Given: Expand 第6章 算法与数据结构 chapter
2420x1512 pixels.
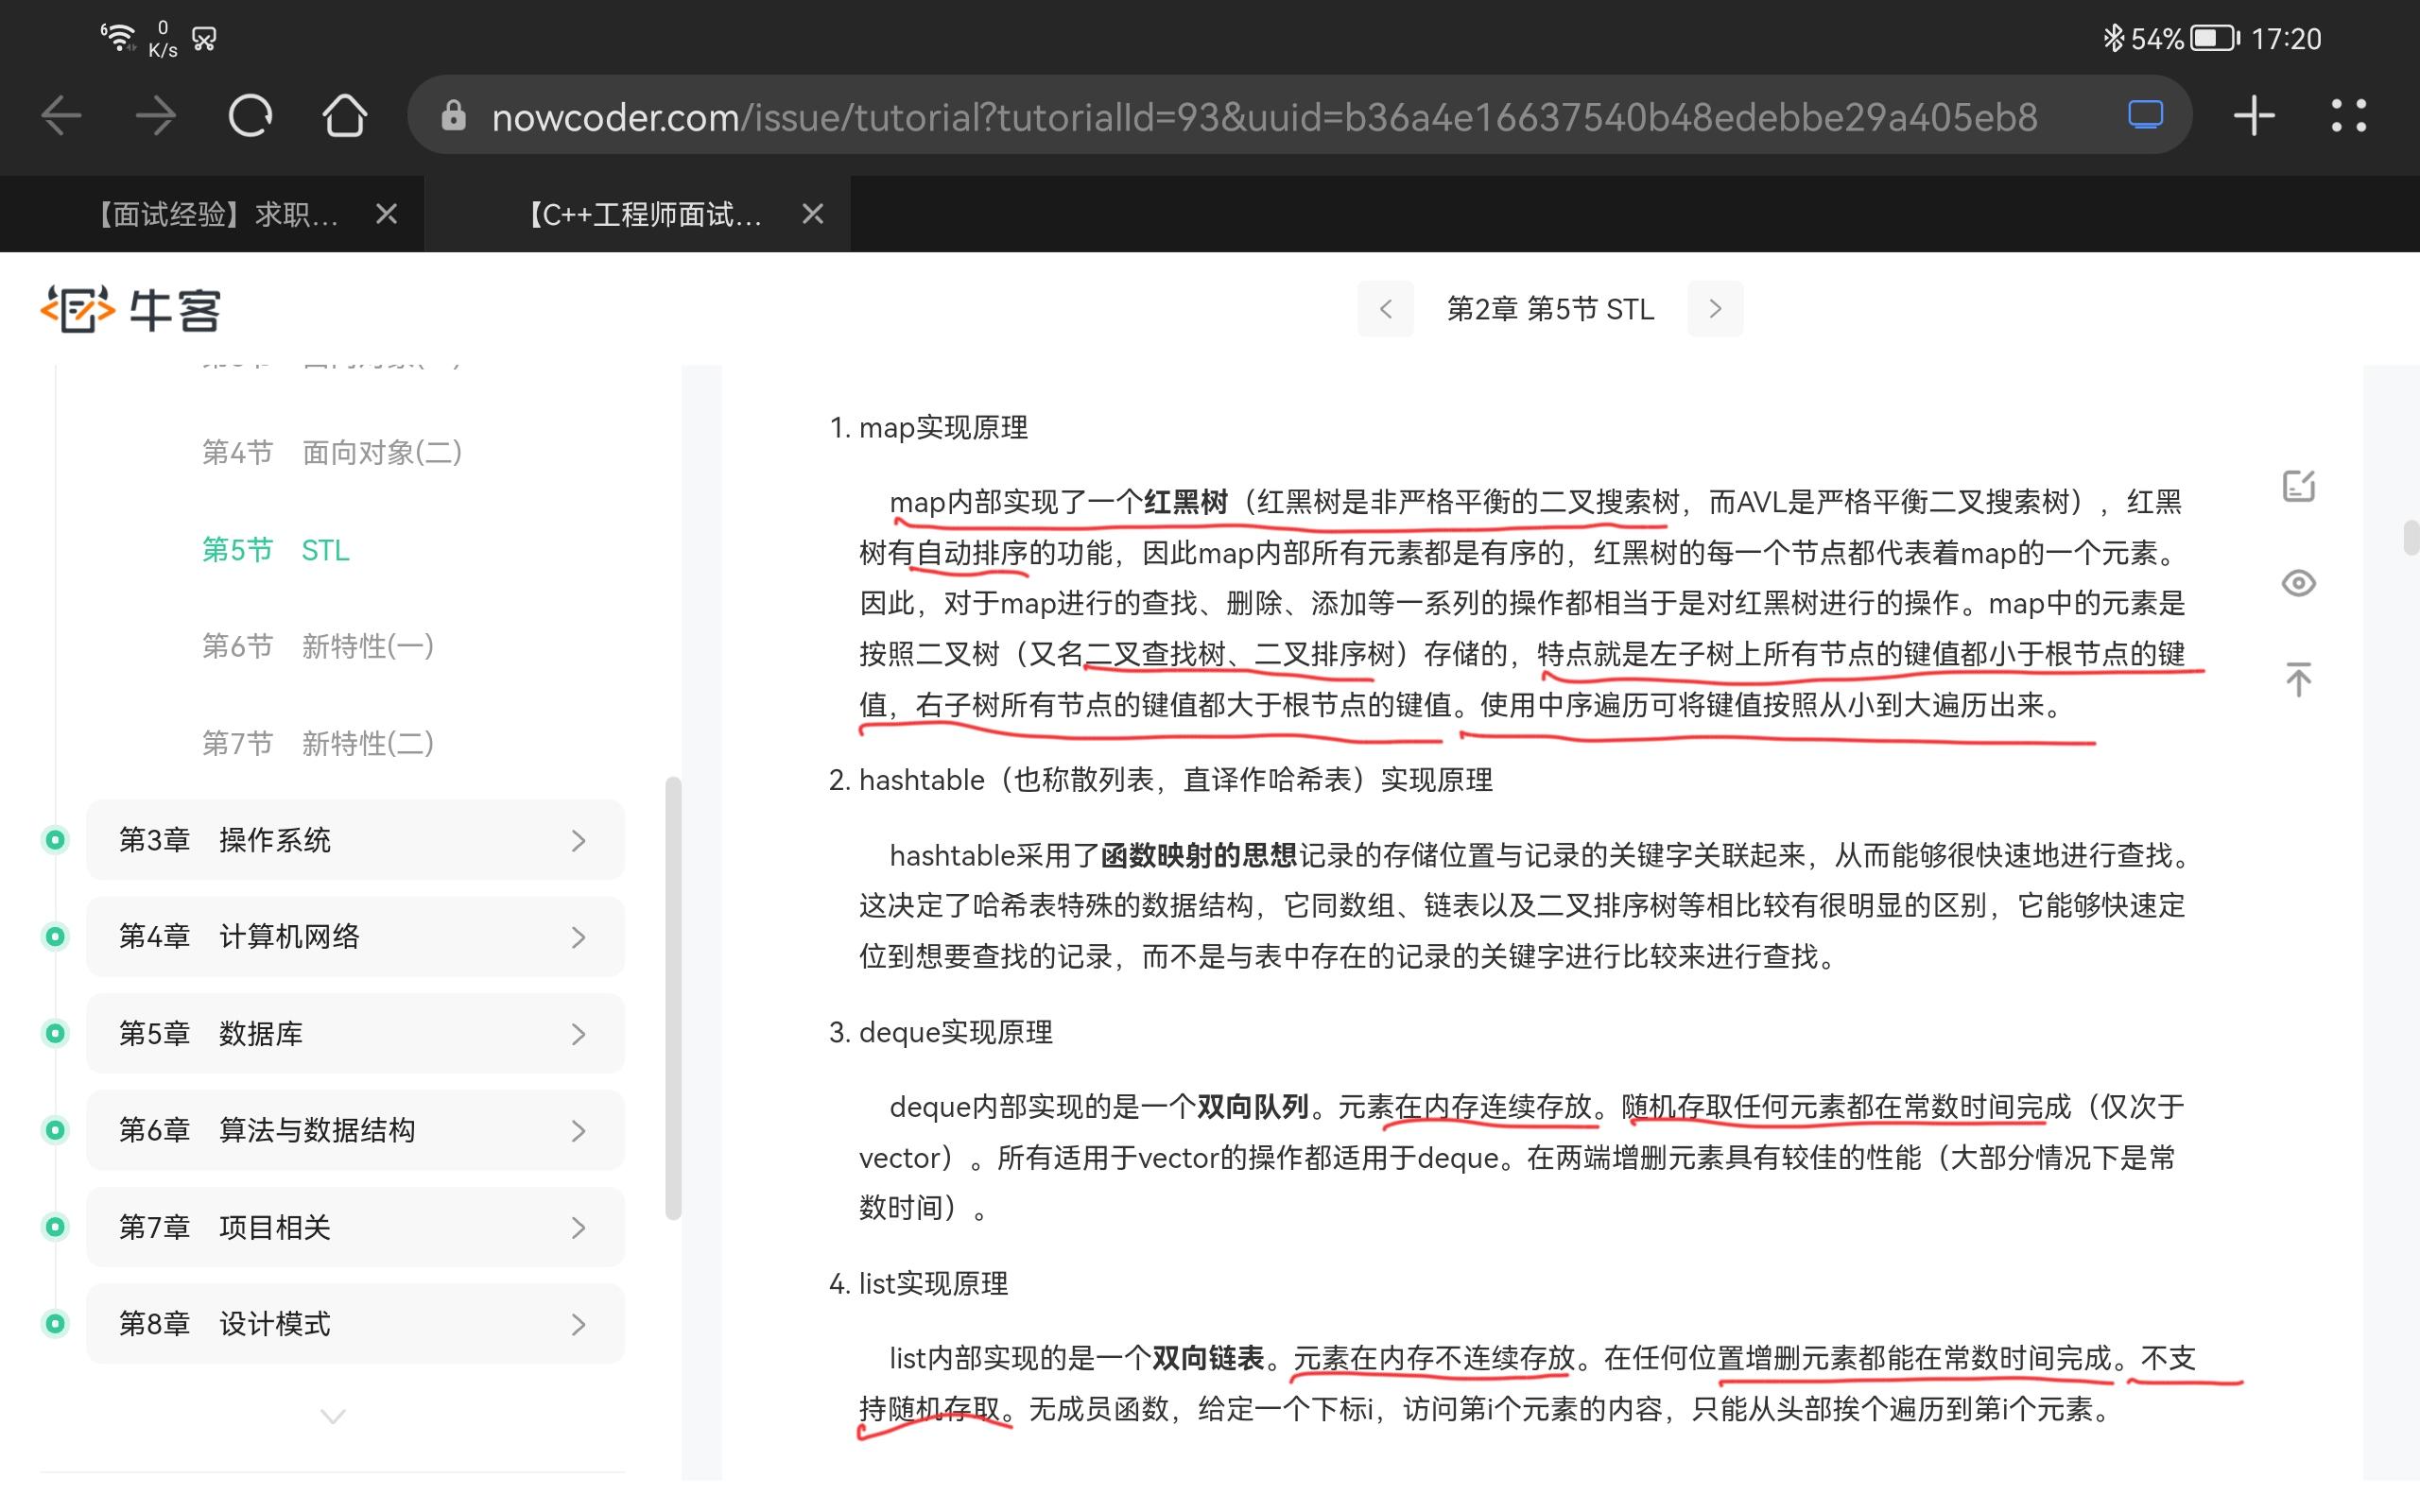Looking at the screenshot, I should tap(355, 1130).
